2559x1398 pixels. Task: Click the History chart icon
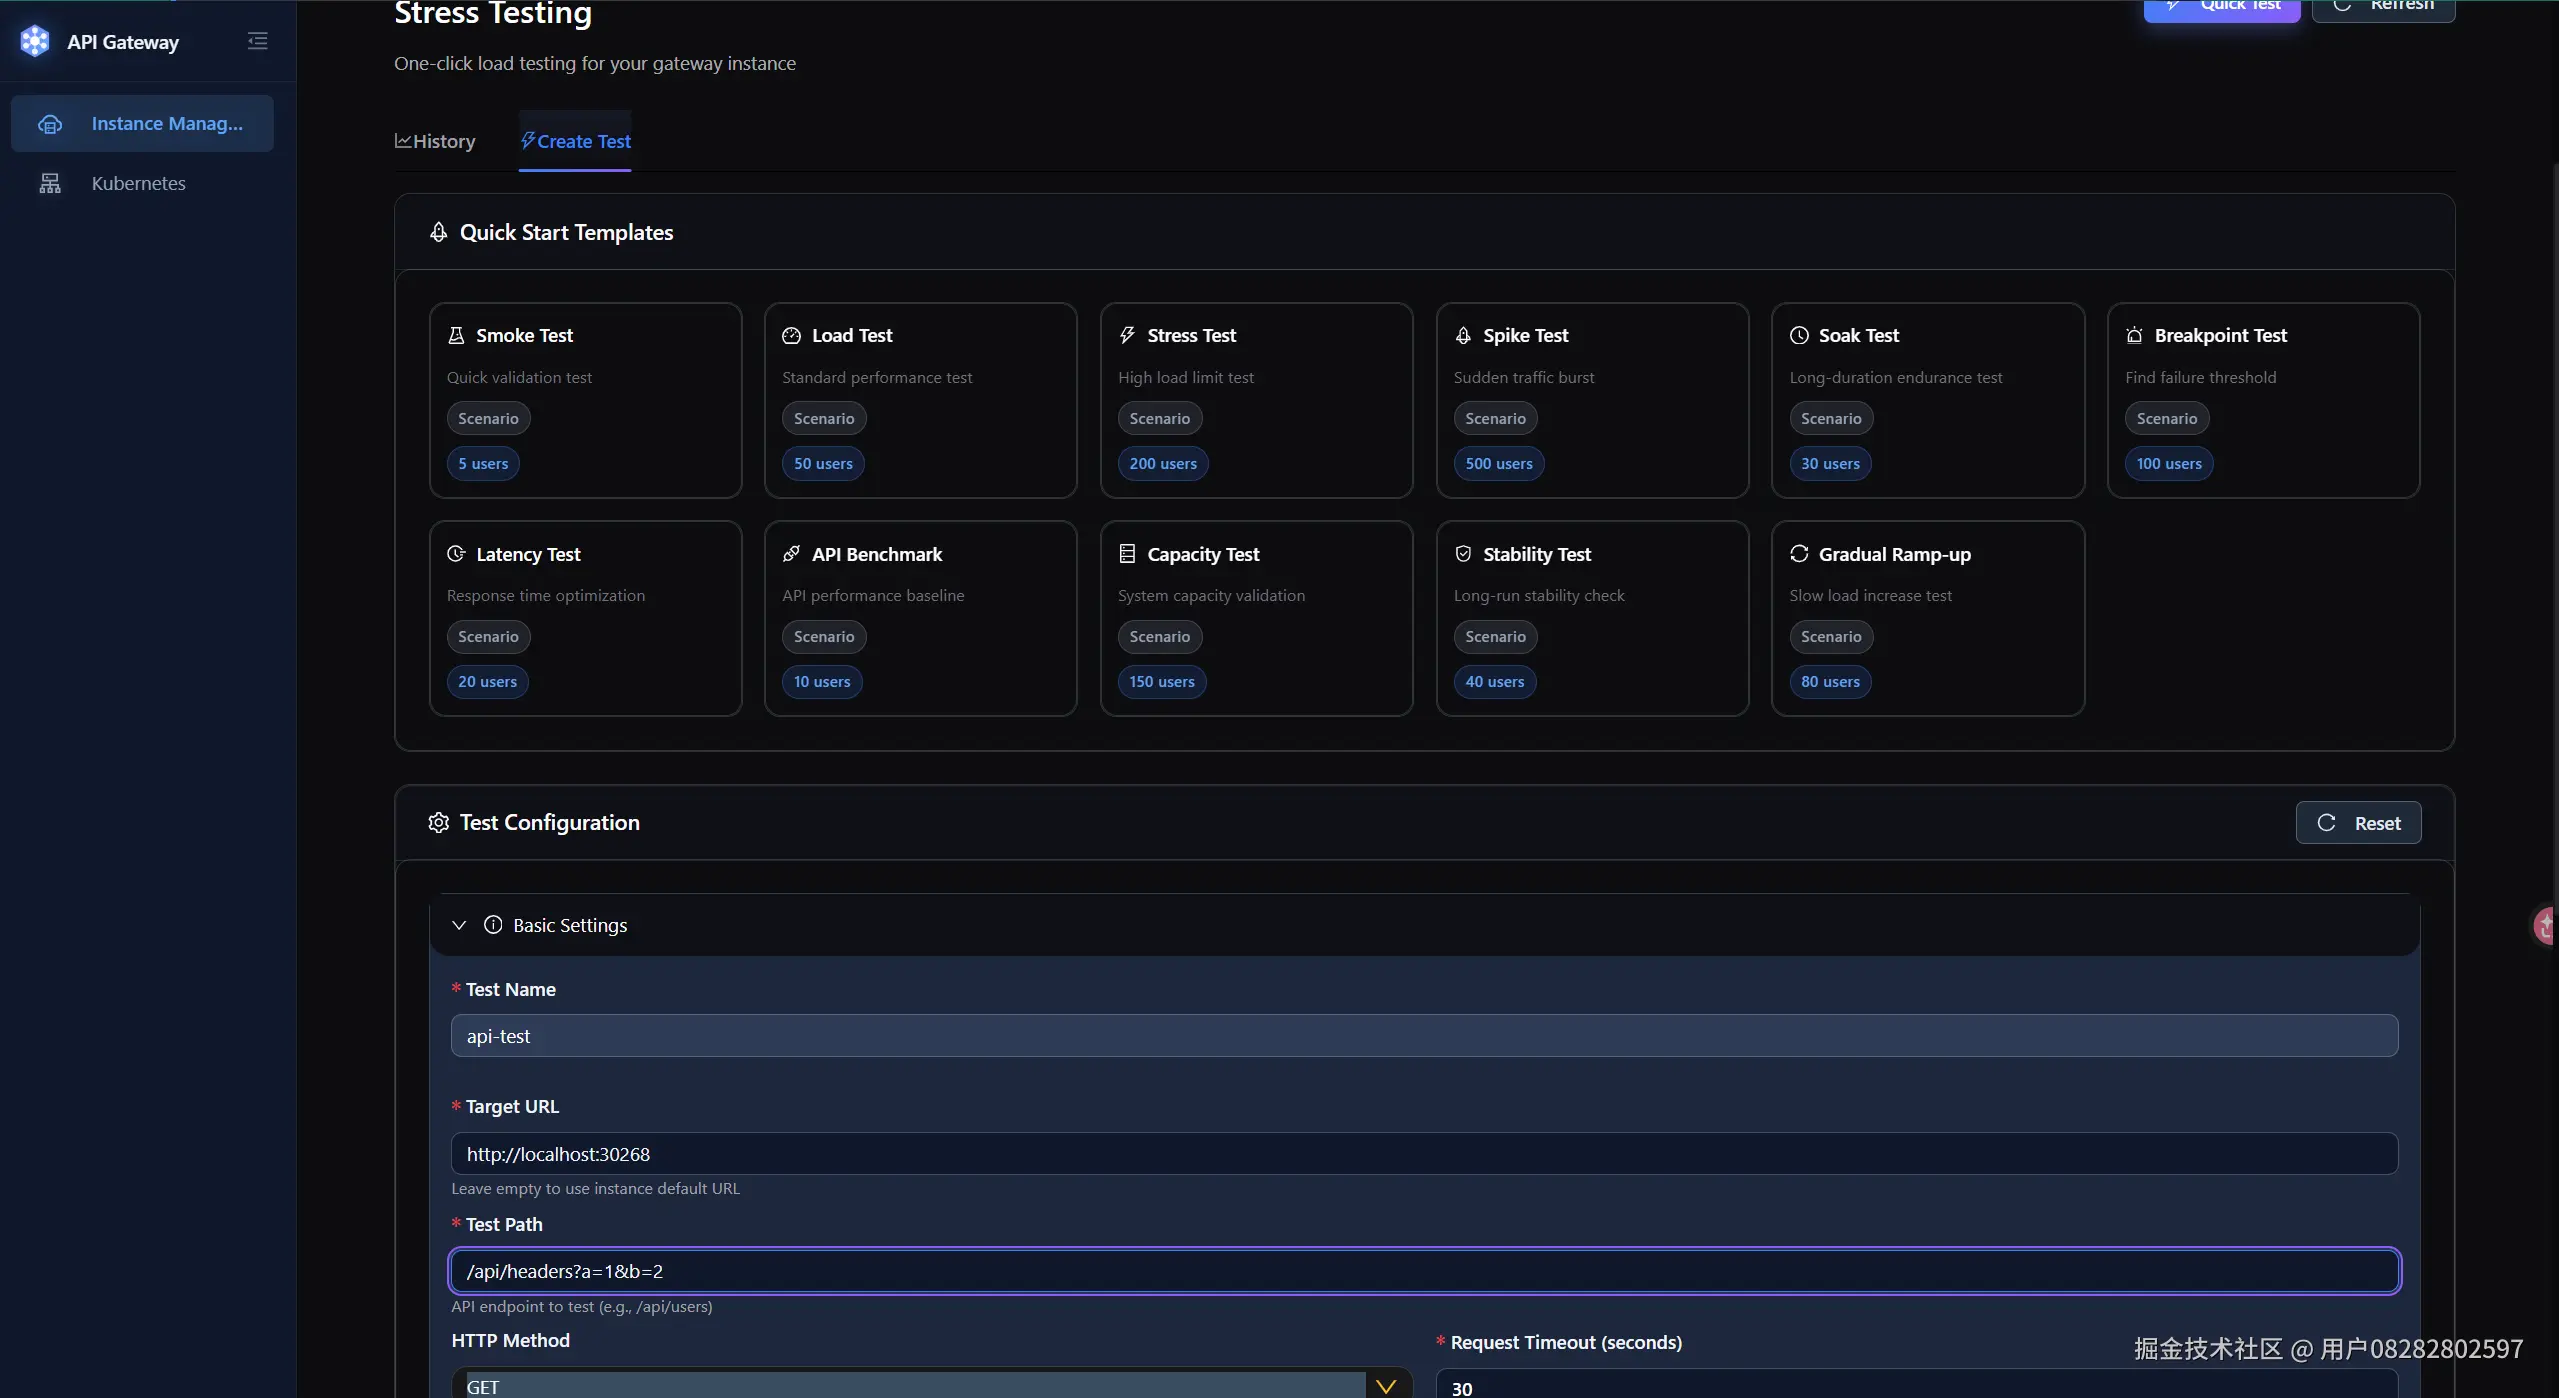tap(403, 140)
